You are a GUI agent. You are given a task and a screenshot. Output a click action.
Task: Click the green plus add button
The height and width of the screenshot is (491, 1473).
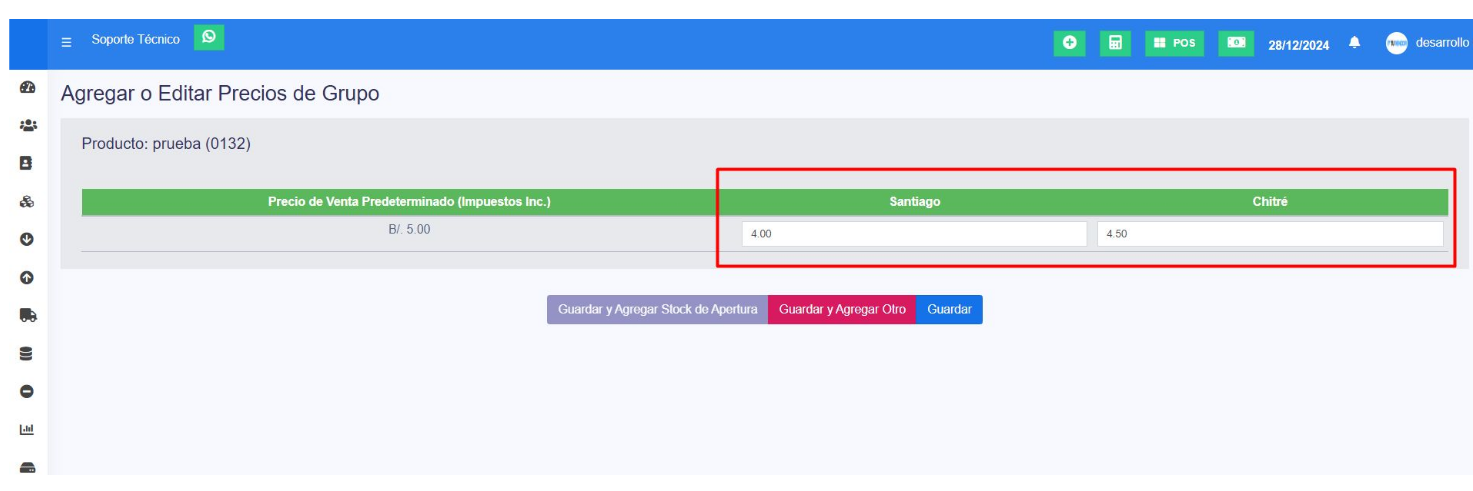(1070, 43)
